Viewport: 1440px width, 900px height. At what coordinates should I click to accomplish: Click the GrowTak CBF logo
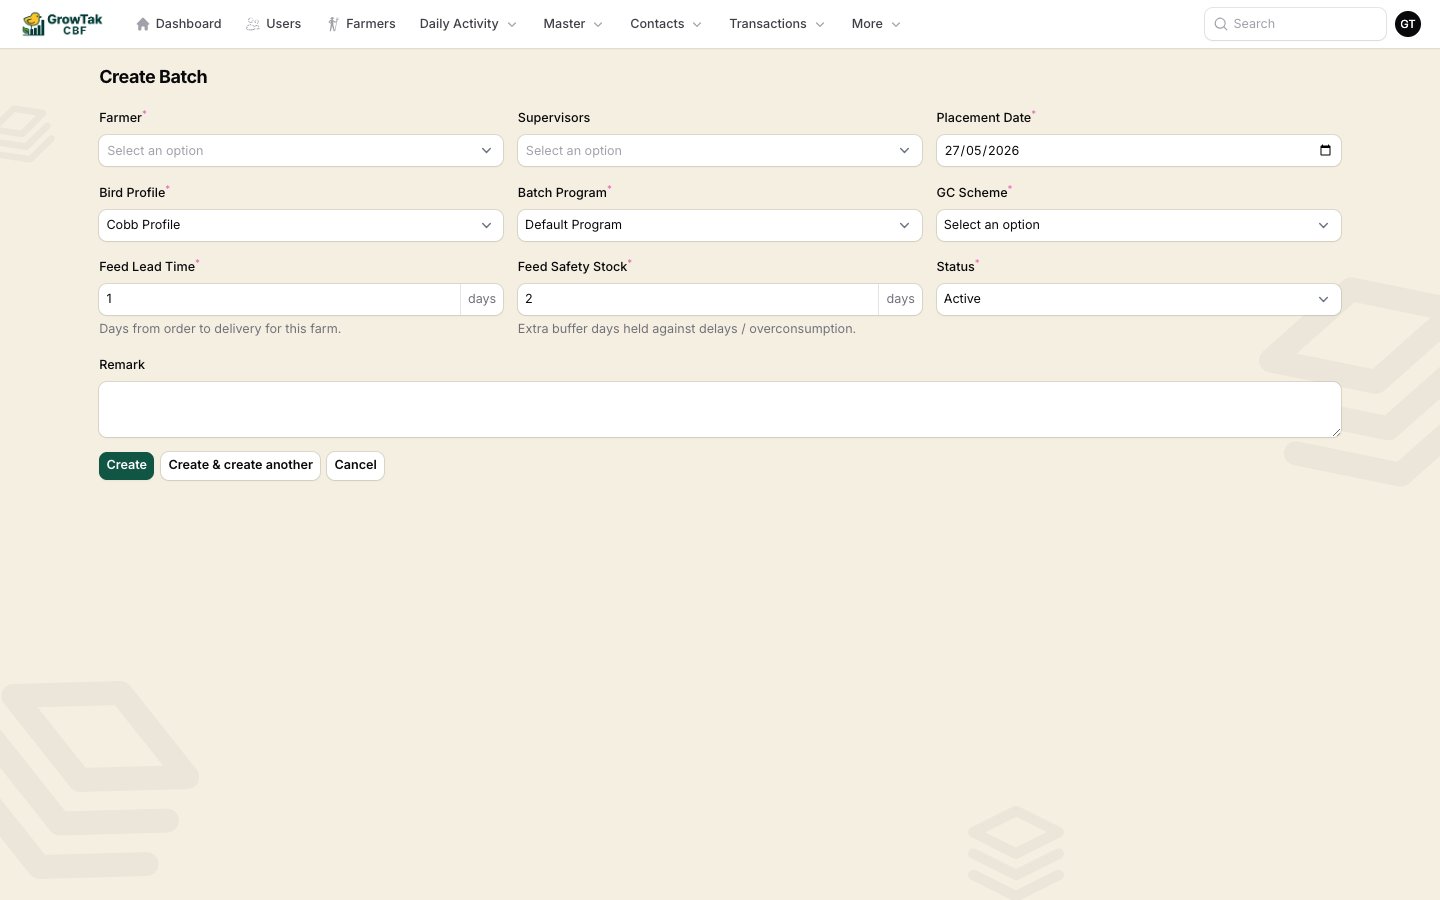tap(63, 24)
